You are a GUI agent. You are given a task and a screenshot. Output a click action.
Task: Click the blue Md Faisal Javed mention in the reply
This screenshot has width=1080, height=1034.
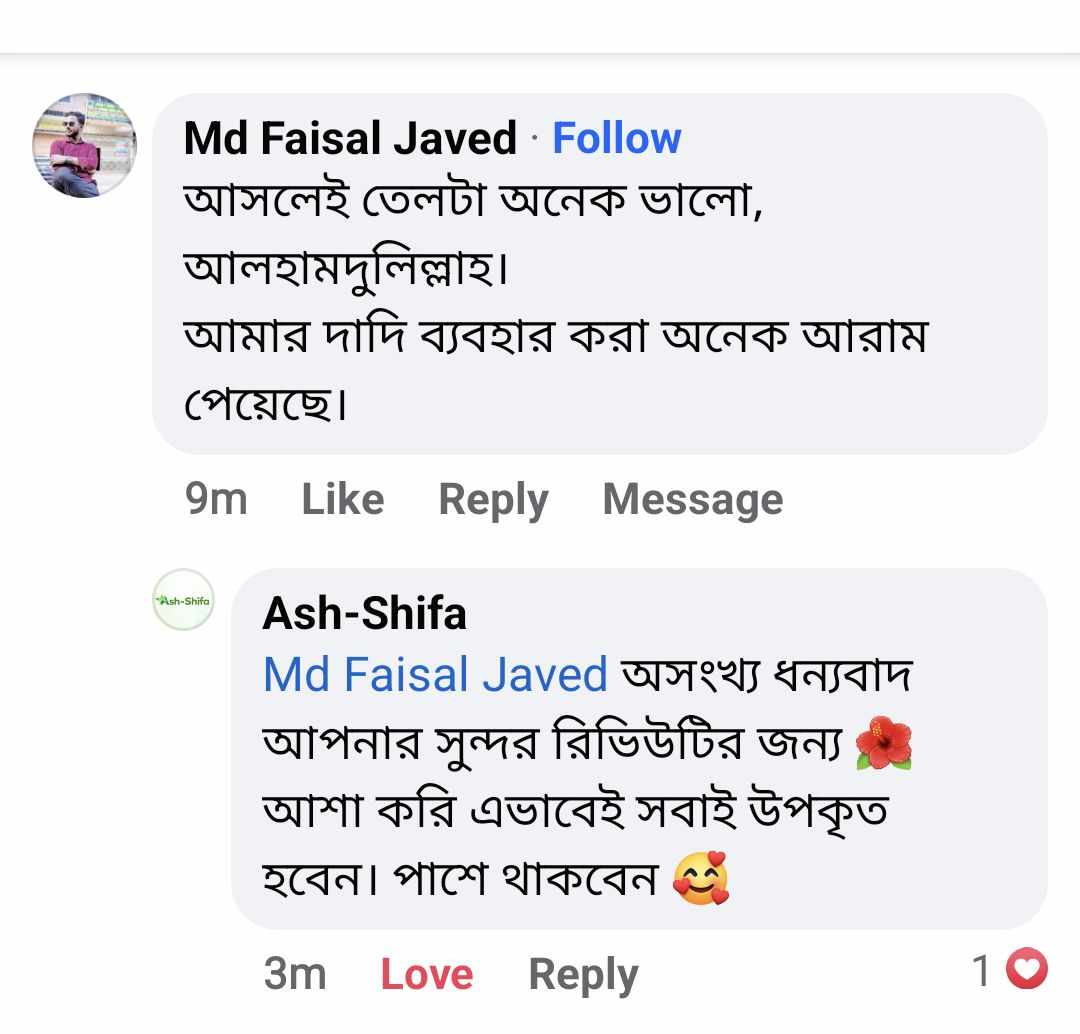[435, 675]
